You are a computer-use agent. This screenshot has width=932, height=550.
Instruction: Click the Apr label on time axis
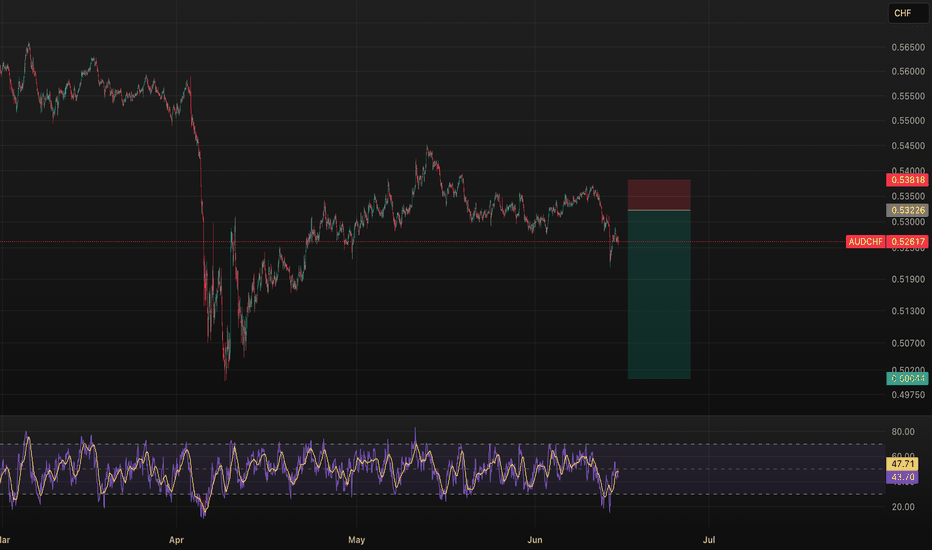(x=176, y=540)
